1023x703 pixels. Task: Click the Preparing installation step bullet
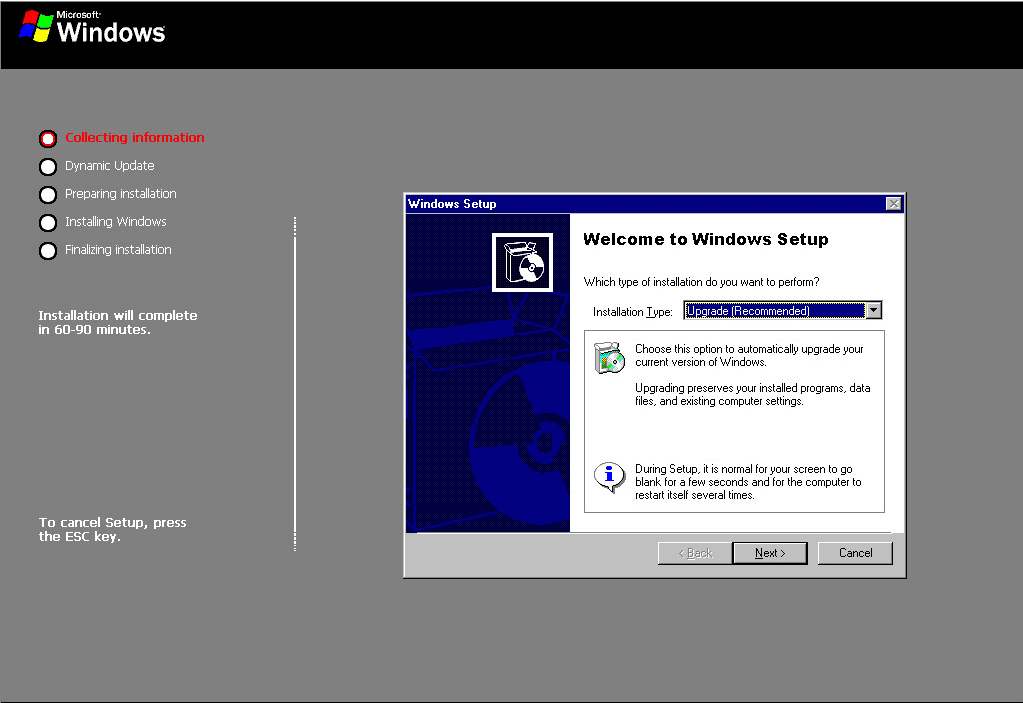48,195
